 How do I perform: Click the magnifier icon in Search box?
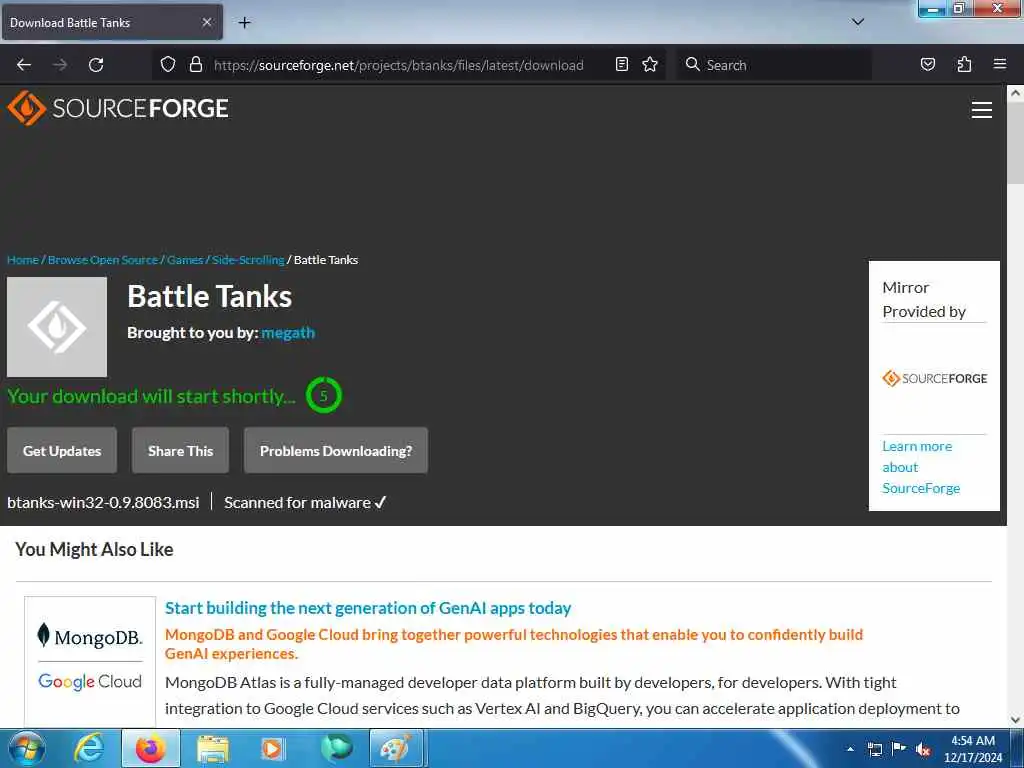tap(693, 64)
